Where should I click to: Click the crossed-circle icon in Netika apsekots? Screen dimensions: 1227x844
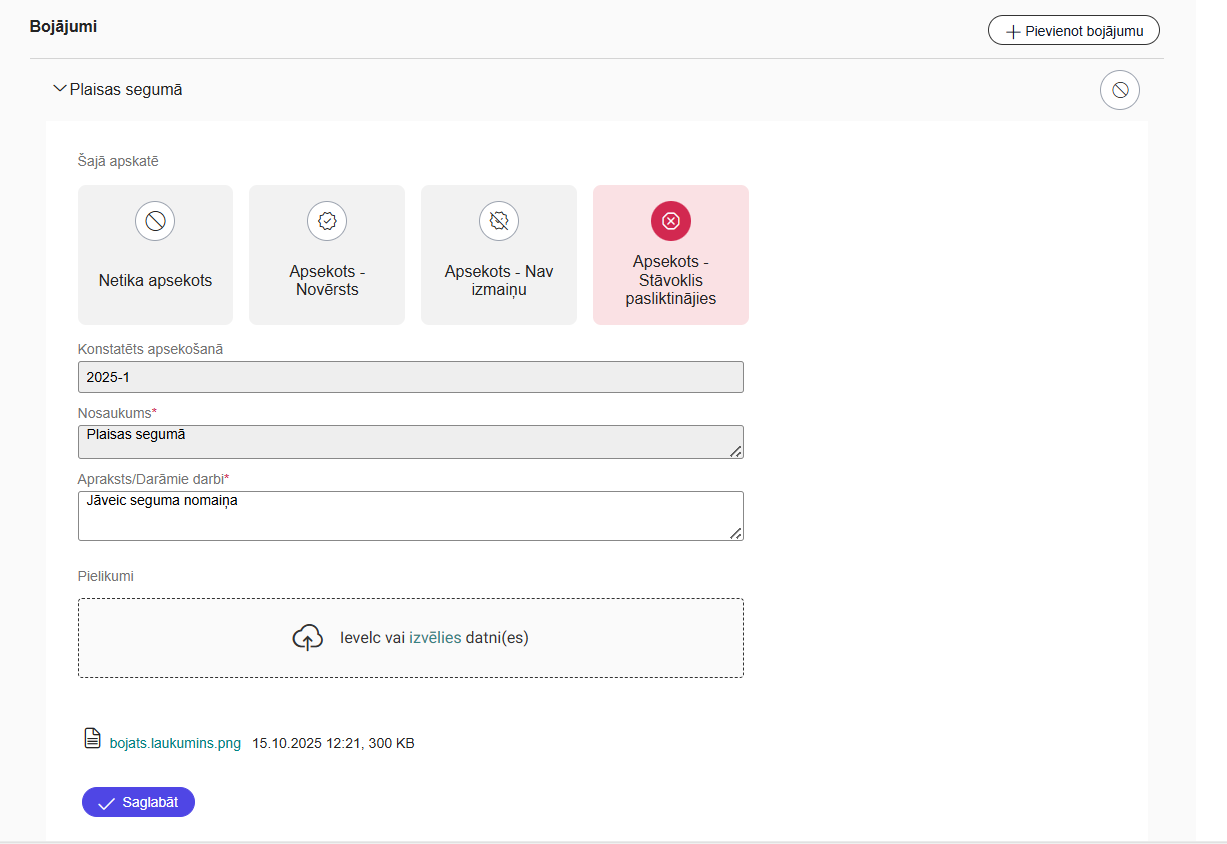(x=155, y=221)
